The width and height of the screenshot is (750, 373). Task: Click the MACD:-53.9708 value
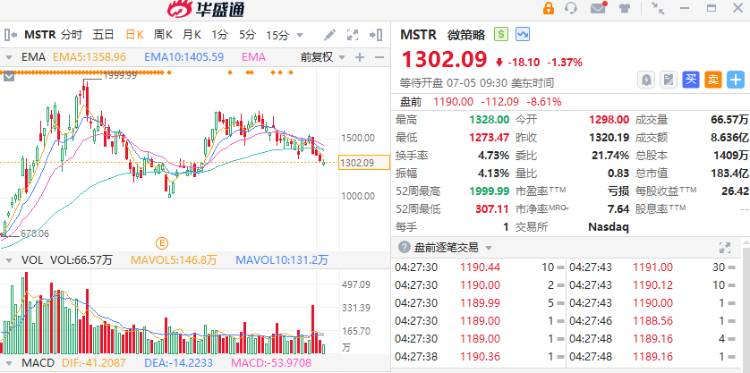[271, 363]
